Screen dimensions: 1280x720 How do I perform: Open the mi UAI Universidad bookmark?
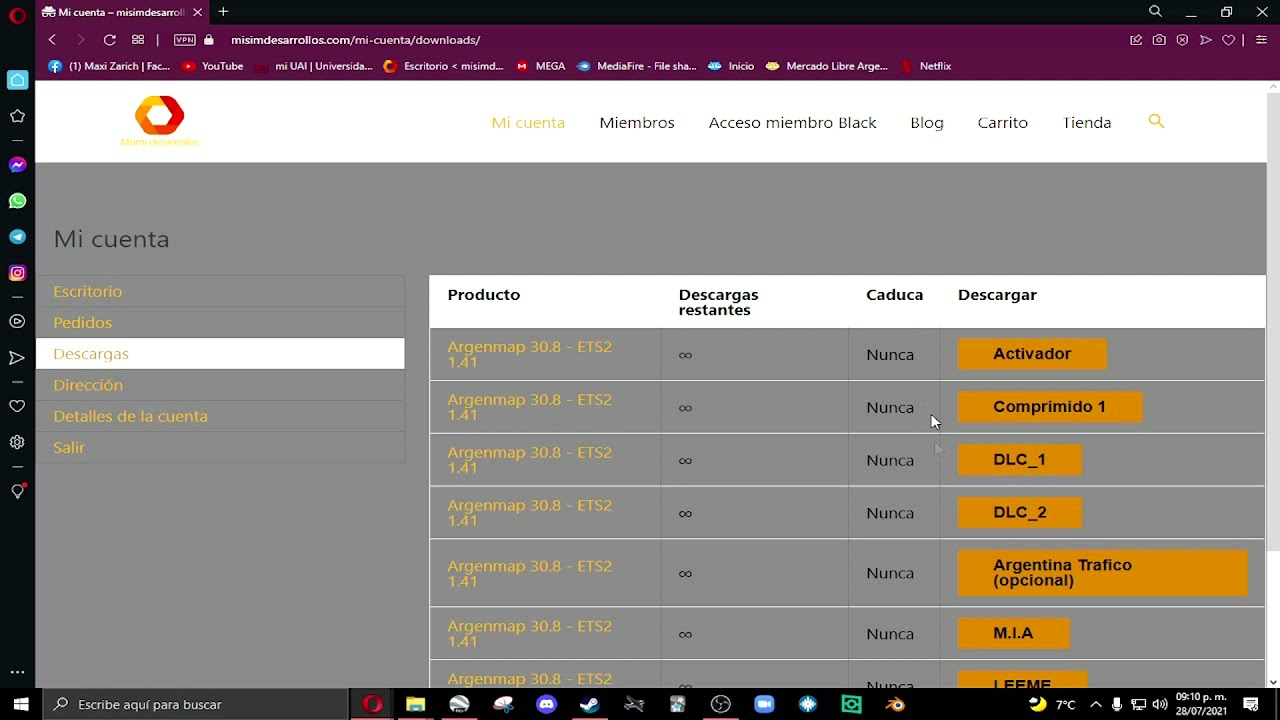click(x=314, y=66)
